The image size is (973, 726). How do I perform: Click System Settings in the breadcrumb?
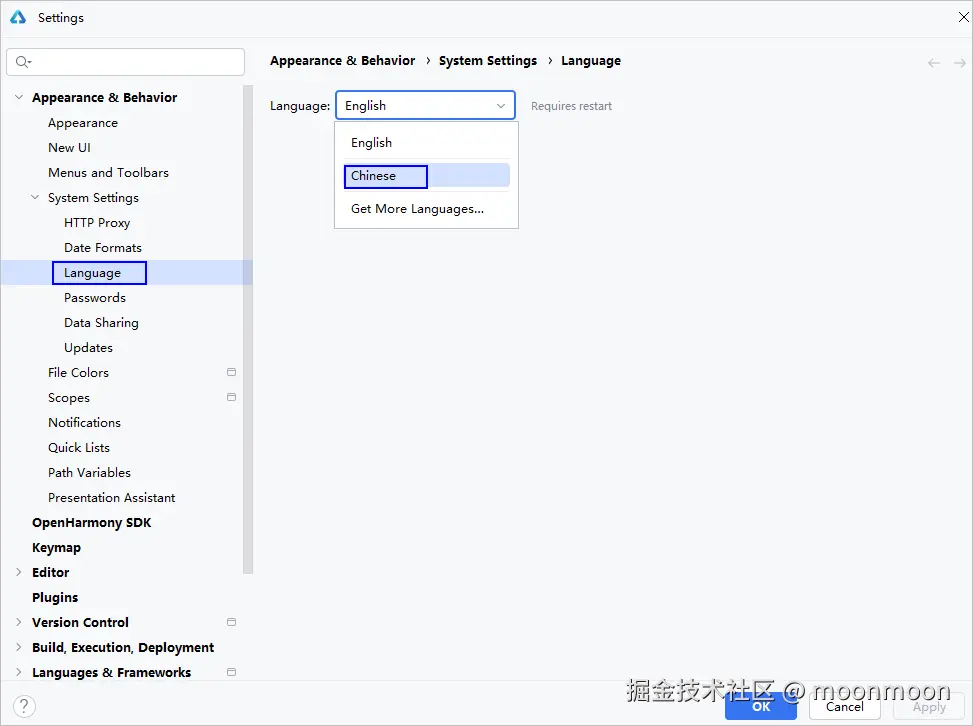point(488,60)
